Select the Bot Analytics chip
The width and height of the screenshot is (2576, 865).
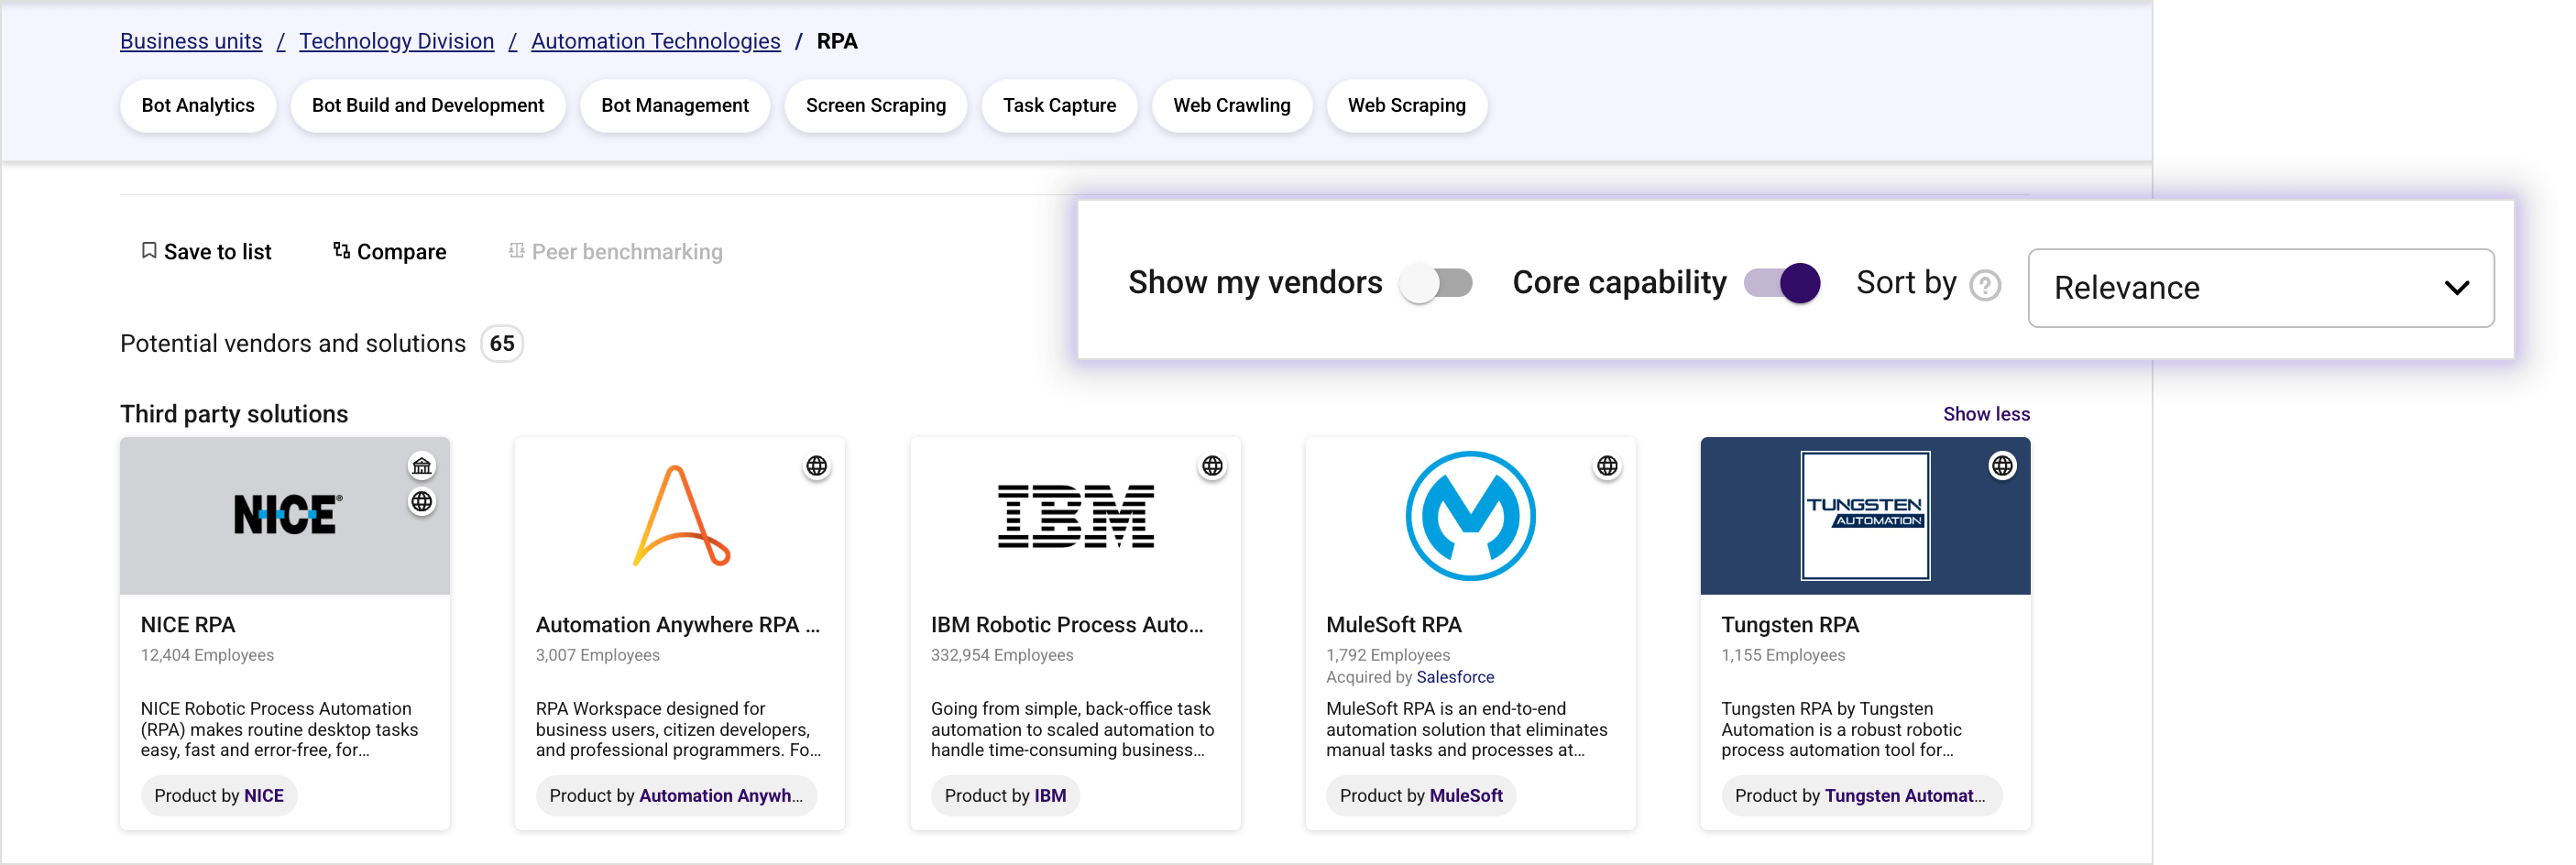(x=198, y=106)
